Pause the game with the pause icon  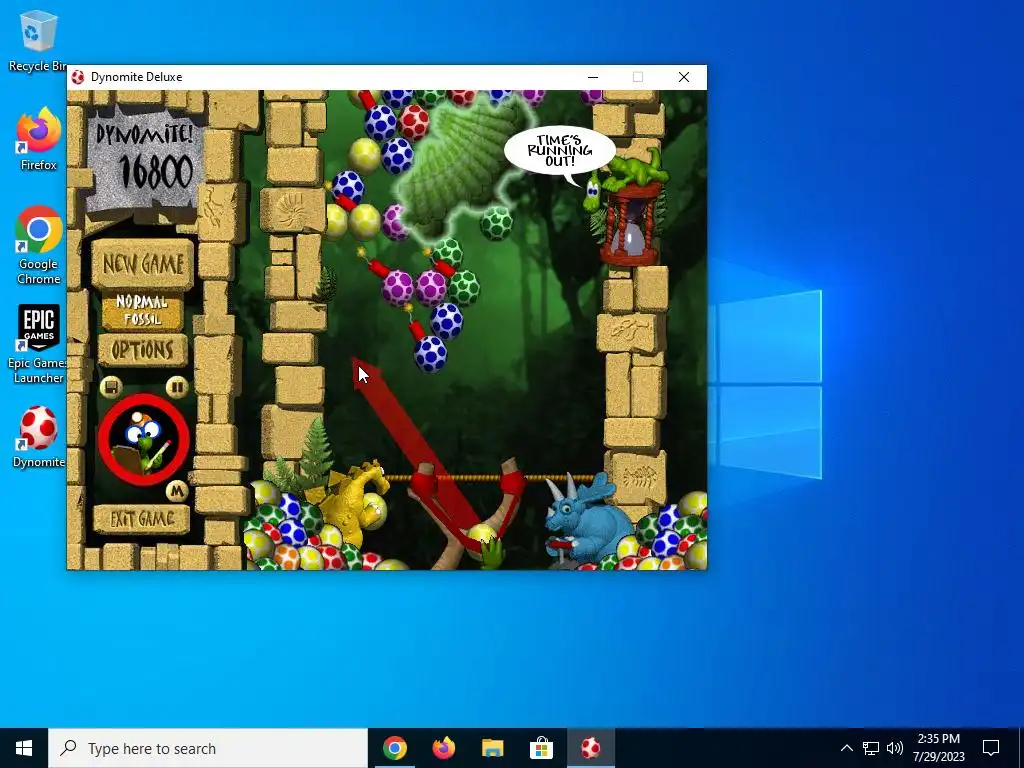point(176,387)
